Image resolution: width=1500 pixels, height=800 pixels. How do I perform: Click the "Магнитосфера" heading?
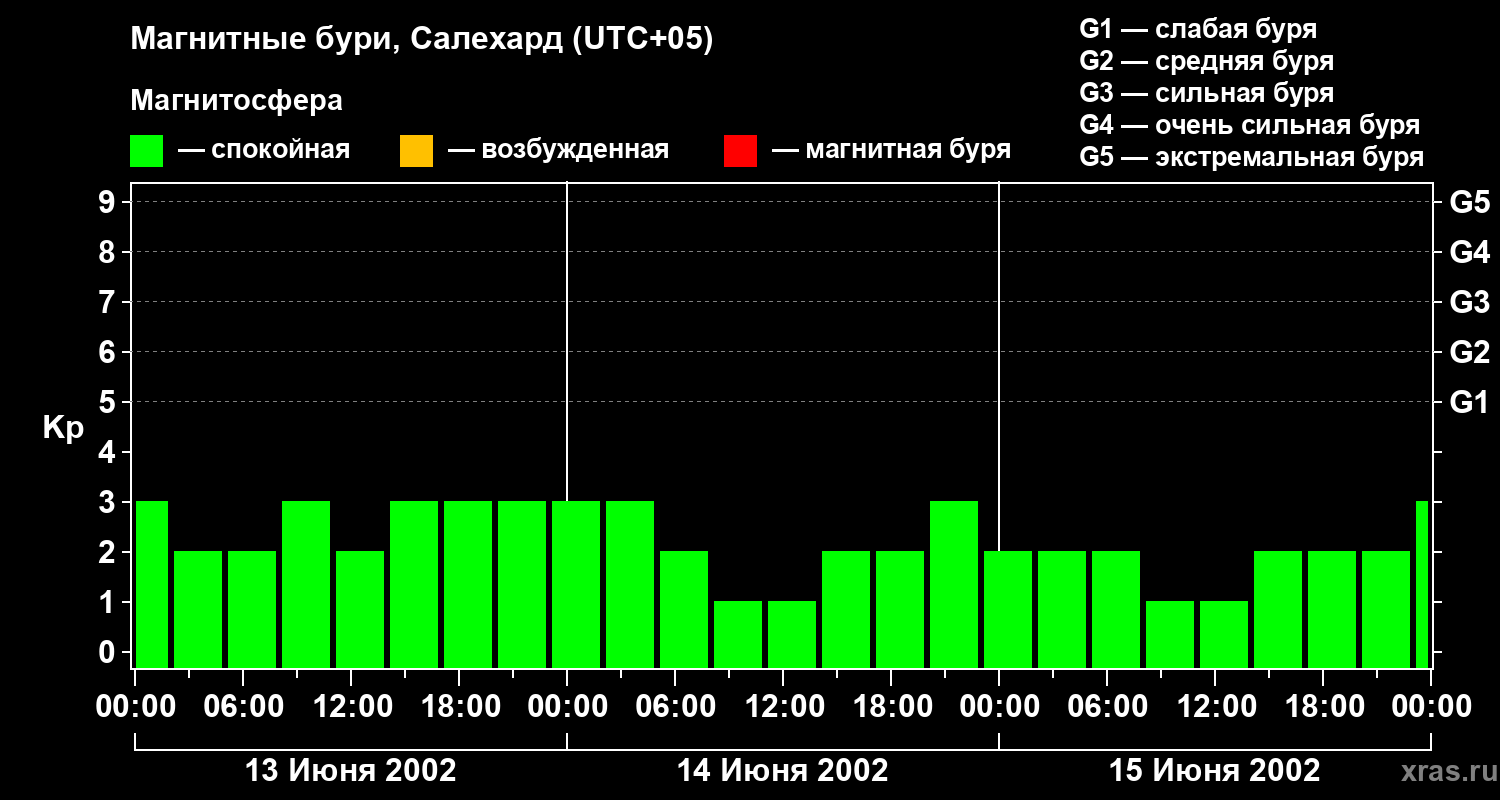coord(237,101)
